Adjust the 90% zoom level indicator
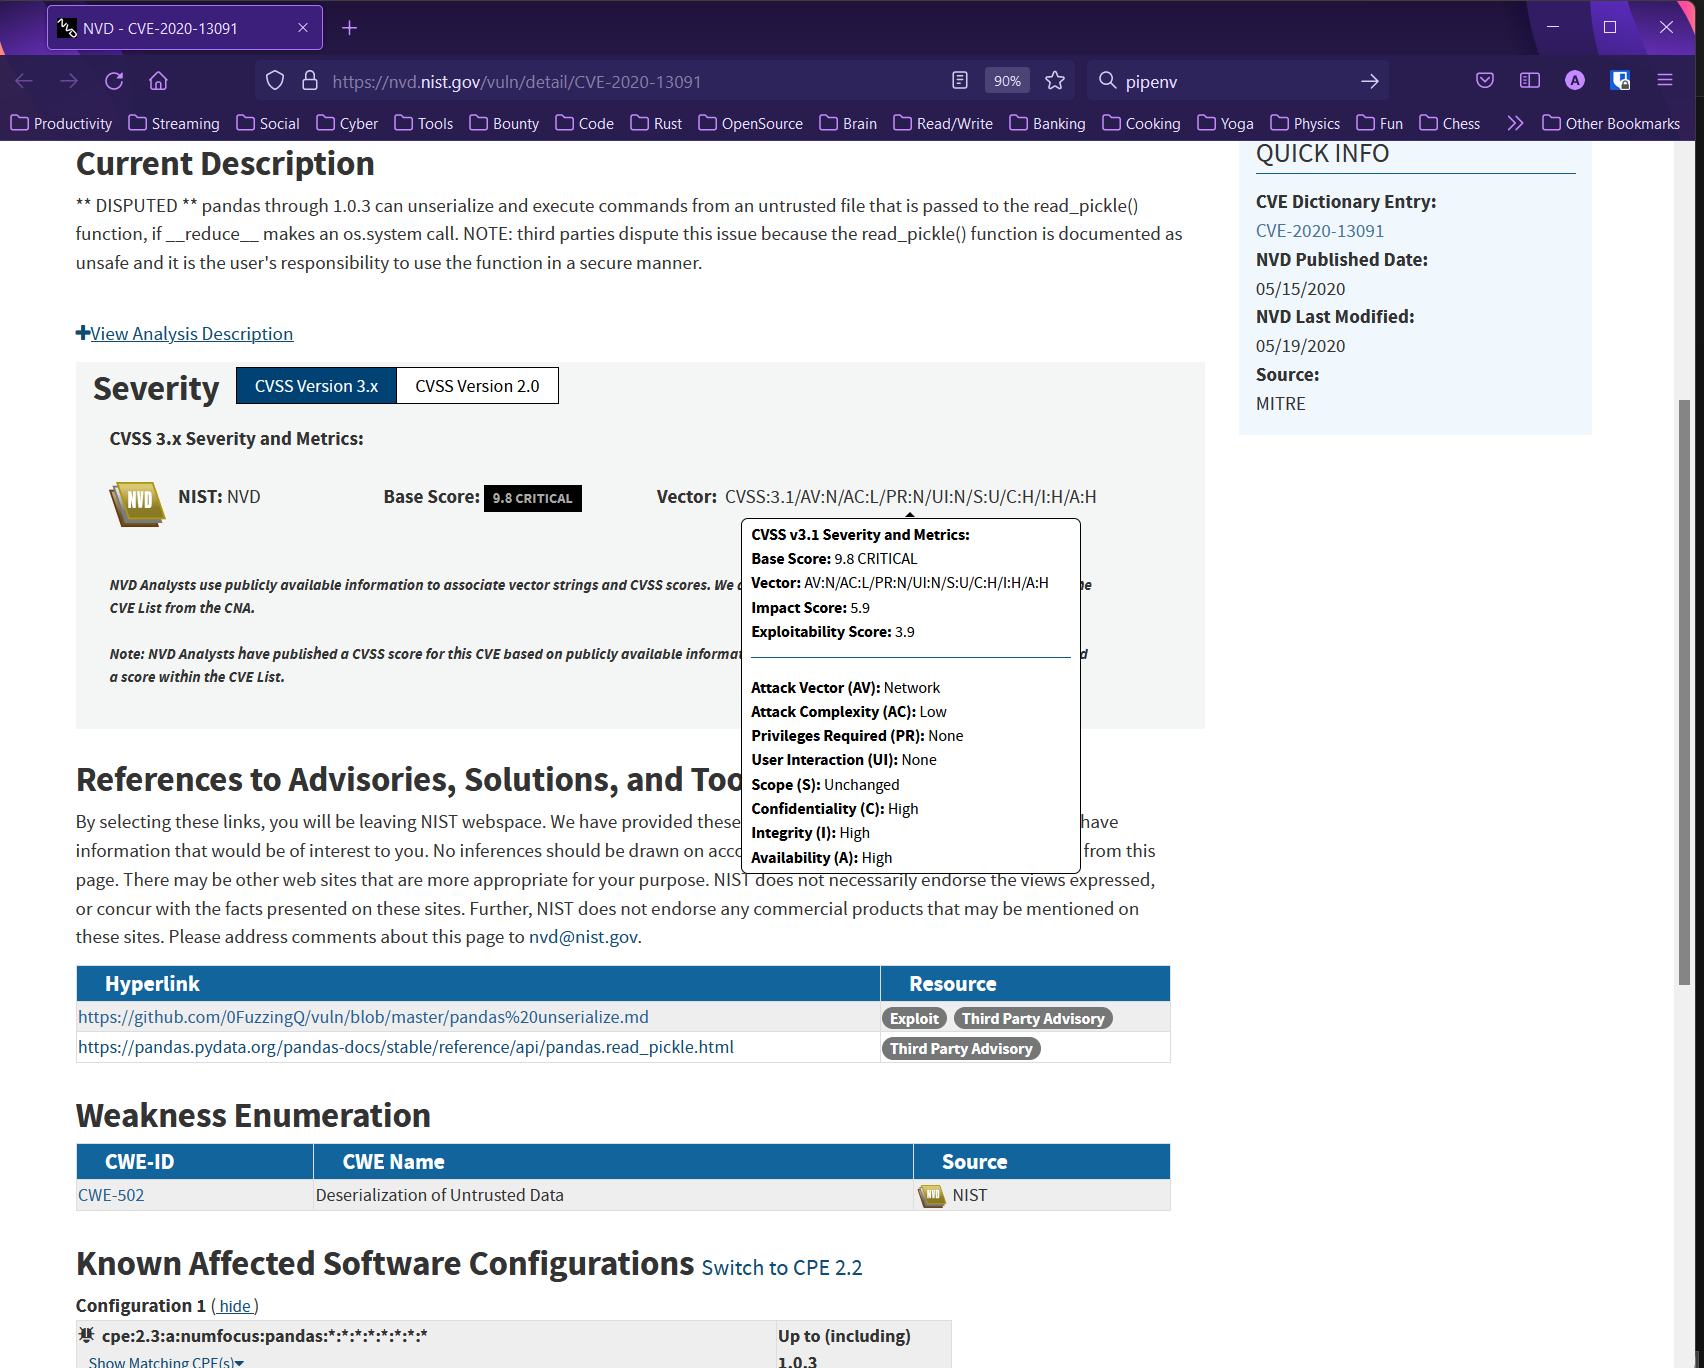The height and width of the screenshot is (1368, 1704). click(x=1007, y=81)
